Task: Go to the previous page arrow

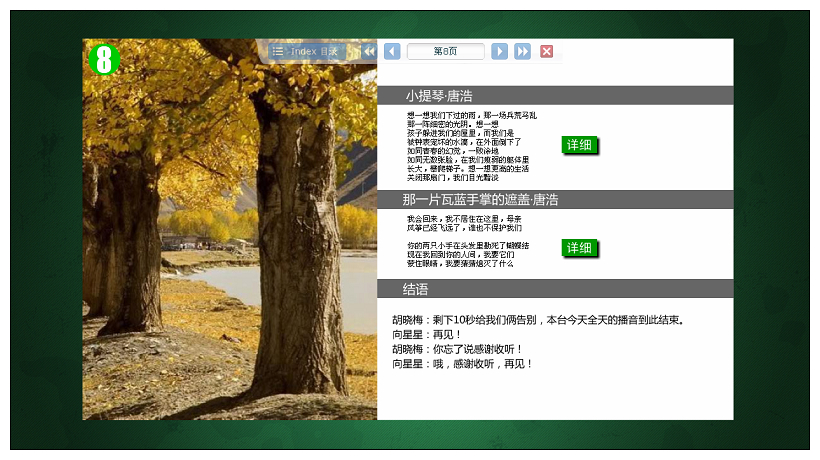Action: (x=392, y=51)
